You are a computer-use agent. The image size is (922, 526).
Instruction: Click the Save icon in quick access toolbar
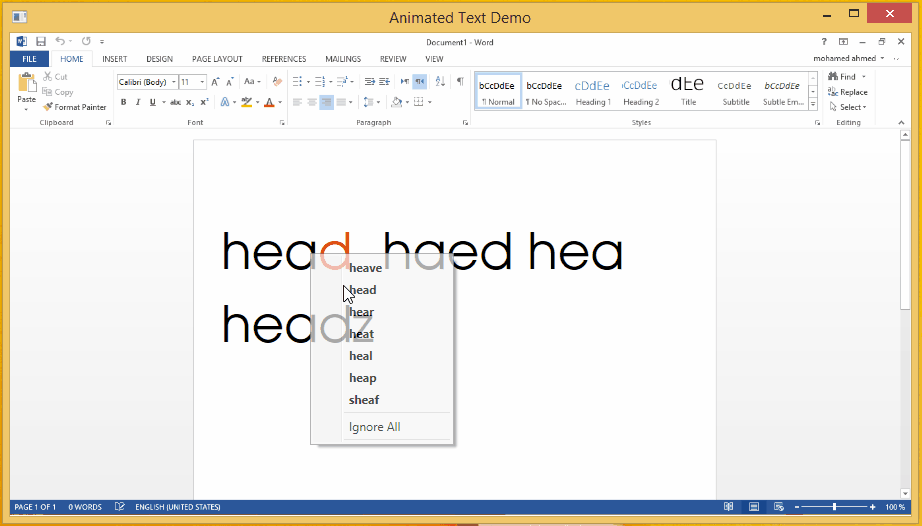pyautogui.click(x=41, y=41)
